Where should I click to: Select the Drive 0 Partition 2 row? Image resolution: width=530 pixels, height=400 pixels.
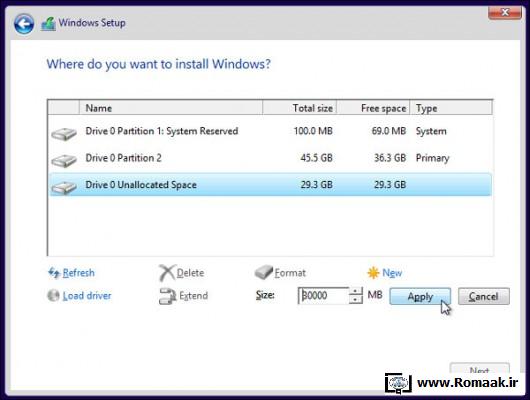point(270,158)
